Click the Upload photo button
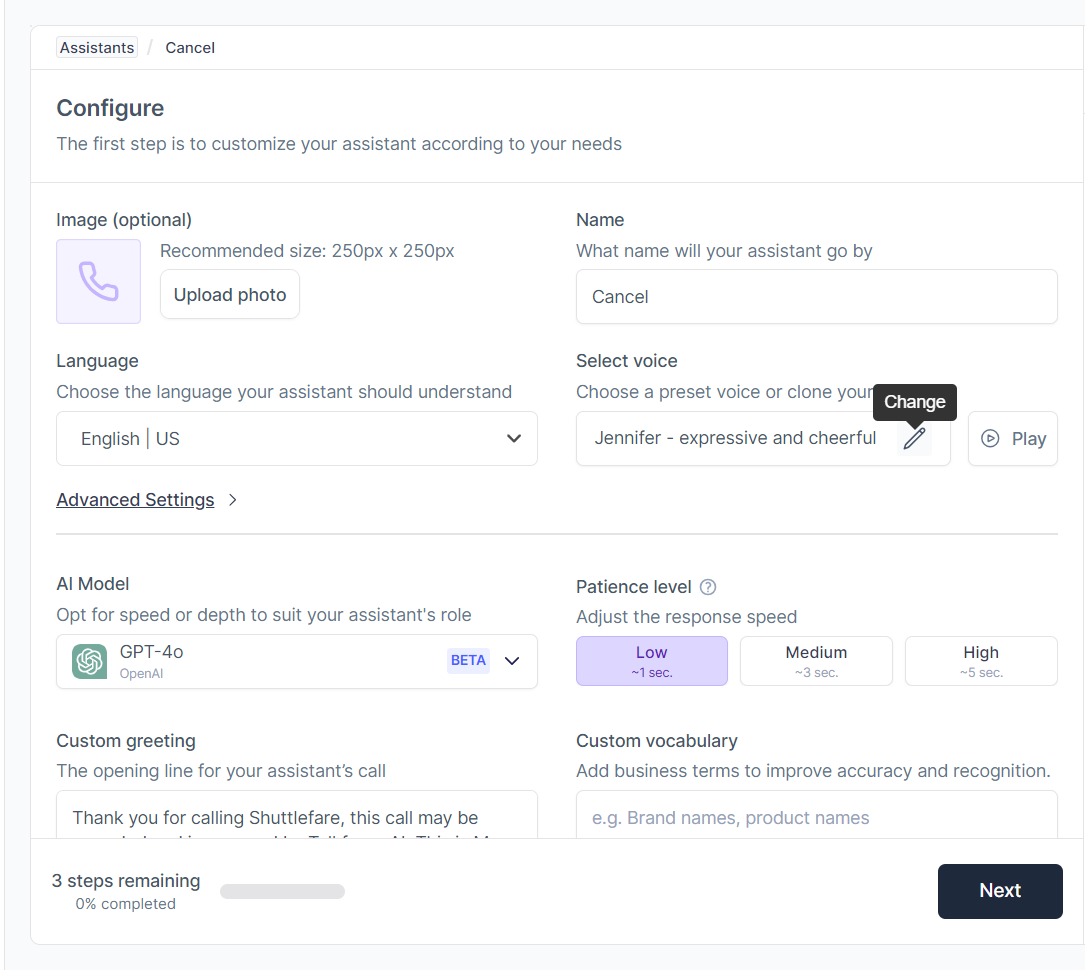The width and height of the screenshot is (1085, 970). [230, 295]
